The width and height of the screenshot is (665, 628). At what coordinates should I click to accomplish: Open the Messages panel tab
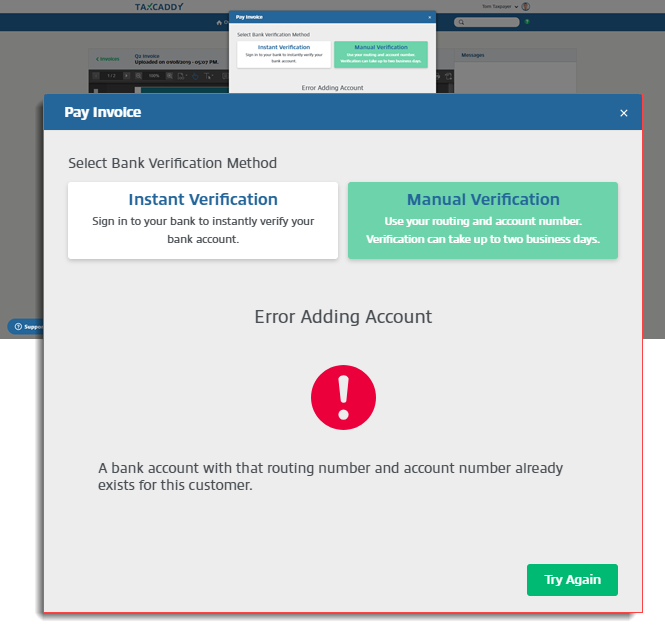(x=472, y=55)
